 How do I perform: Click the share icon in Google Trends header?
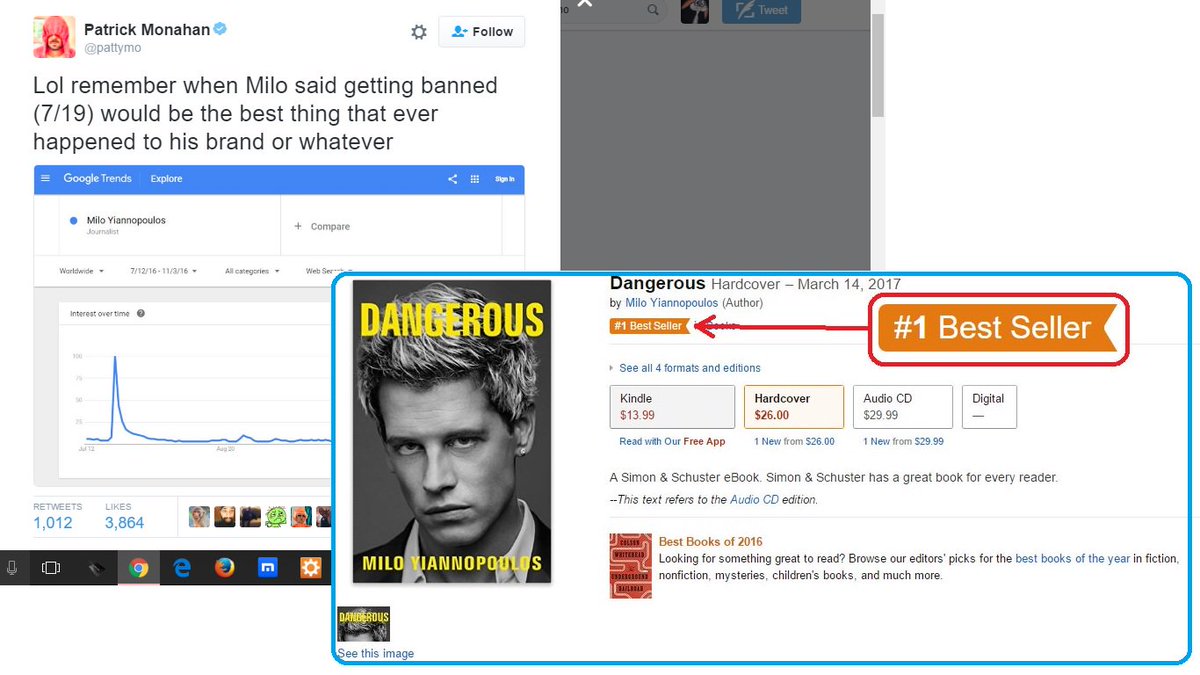click(x=452, y=179)
